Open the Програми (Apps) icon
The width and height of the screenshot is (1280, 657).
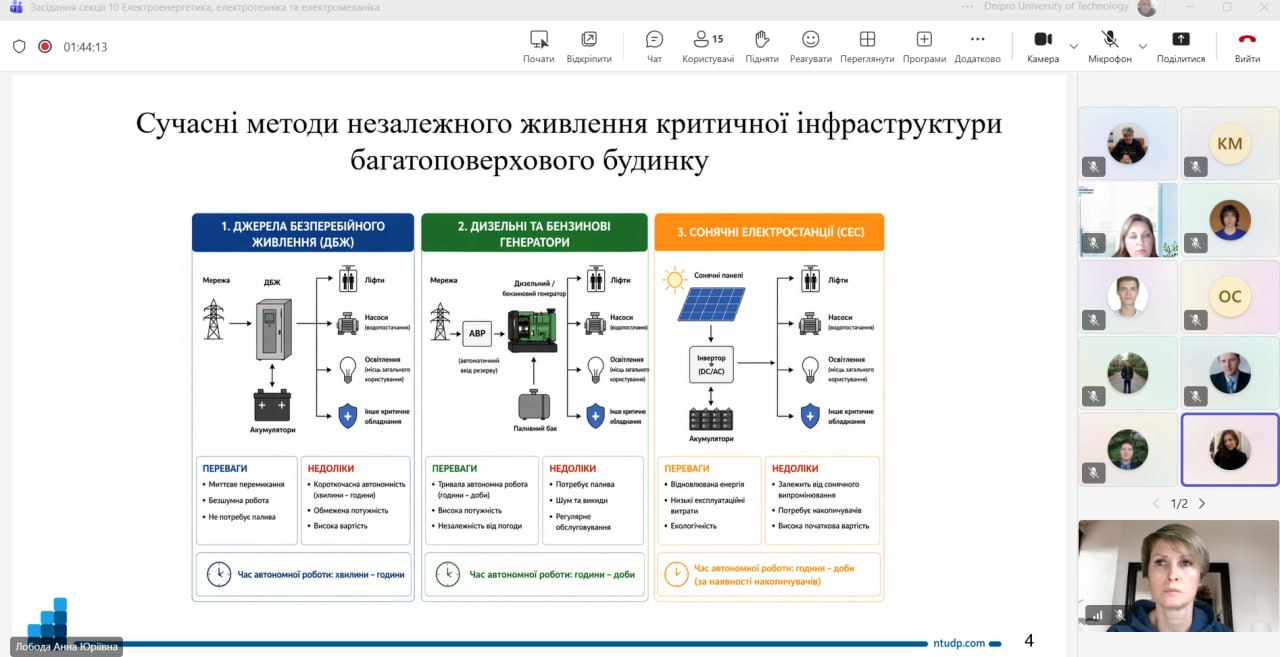[x=924, y=45]
